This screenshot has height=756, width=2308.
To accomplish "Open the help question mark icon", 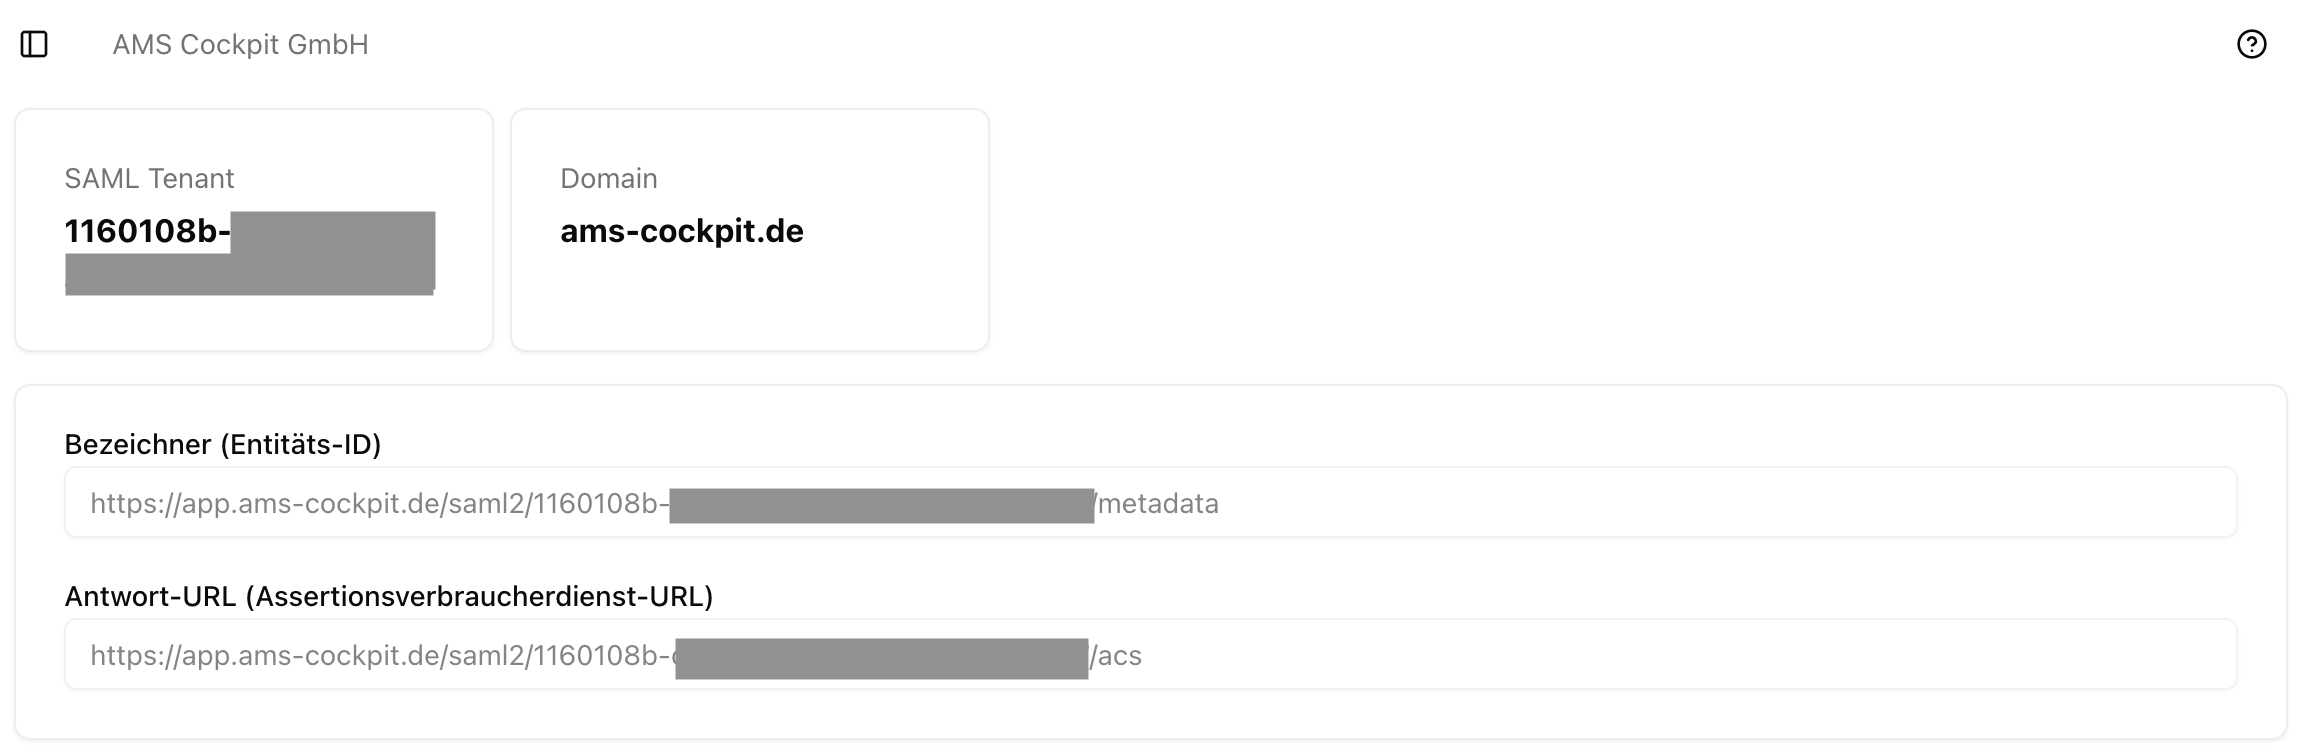I will click(x=2251, y=44).
